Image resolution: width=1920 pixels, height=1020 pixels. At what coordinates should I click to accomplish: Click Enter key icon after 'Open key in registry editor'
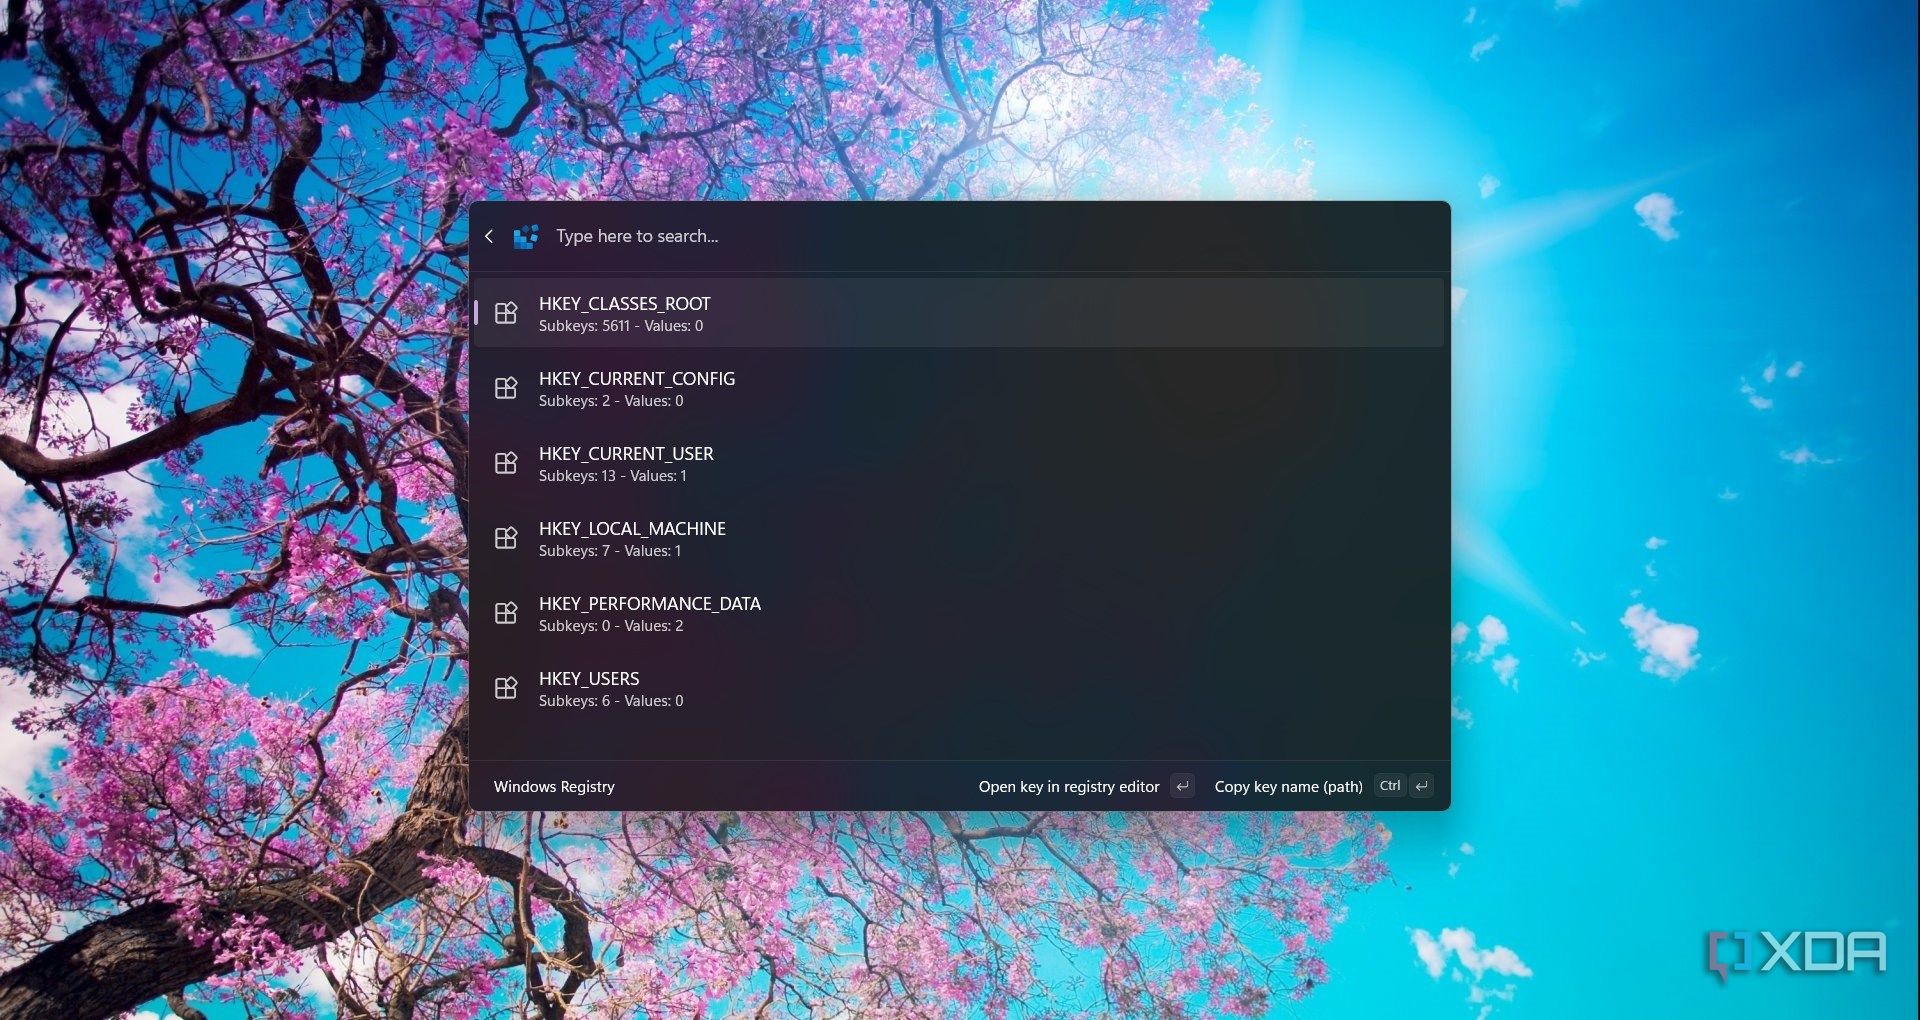point(1182,786)
